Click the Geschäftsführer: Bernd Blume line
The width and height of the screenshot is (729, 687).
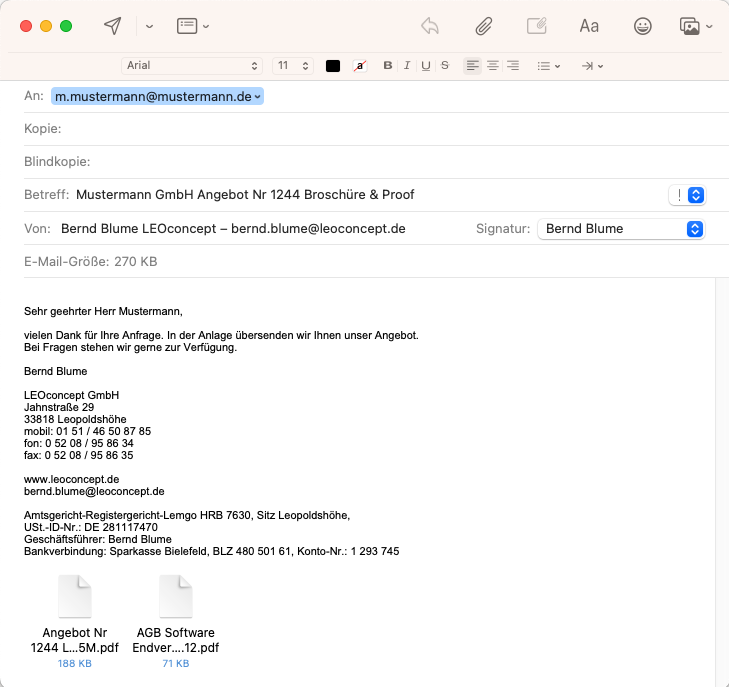tap(98, 539)
